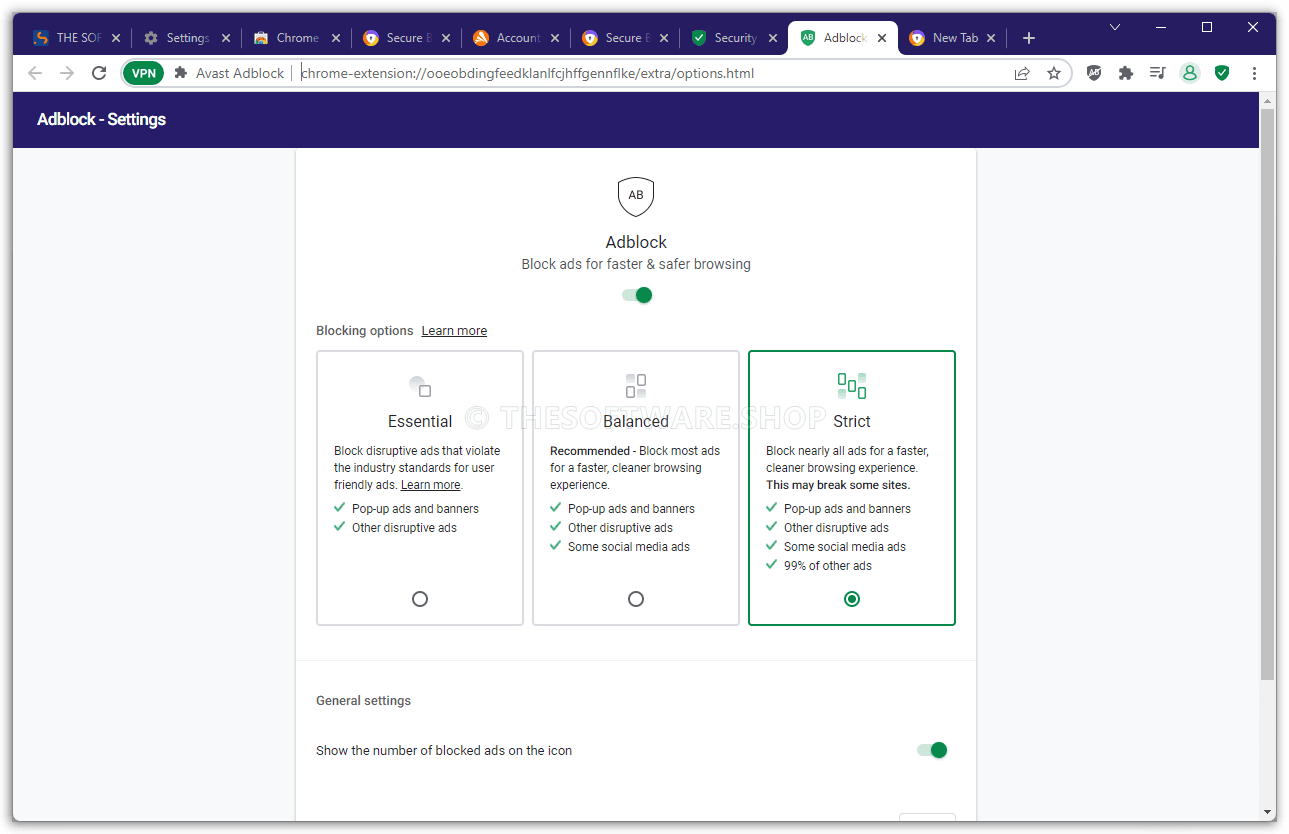Open the green profile avatar icon
The width and height of the screenshot is (1289, 834).
[1190, 73]
